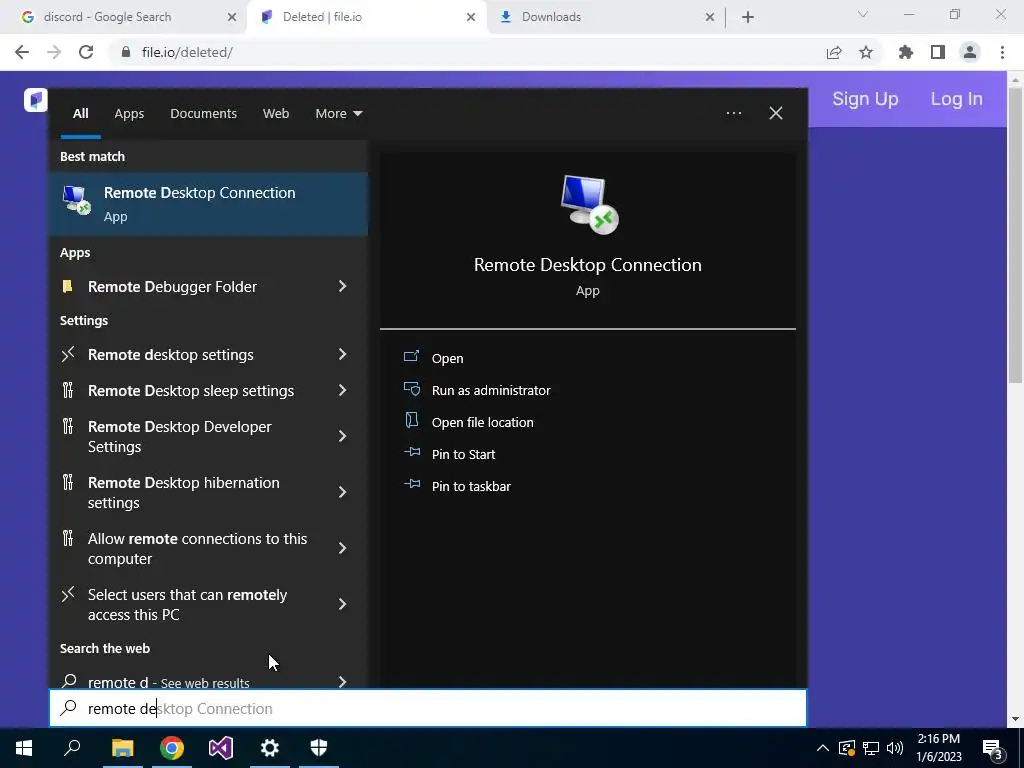This screenshot has height=768, width=1024.
Task: Switch to discord - Google Search tab
Action: 124,17
